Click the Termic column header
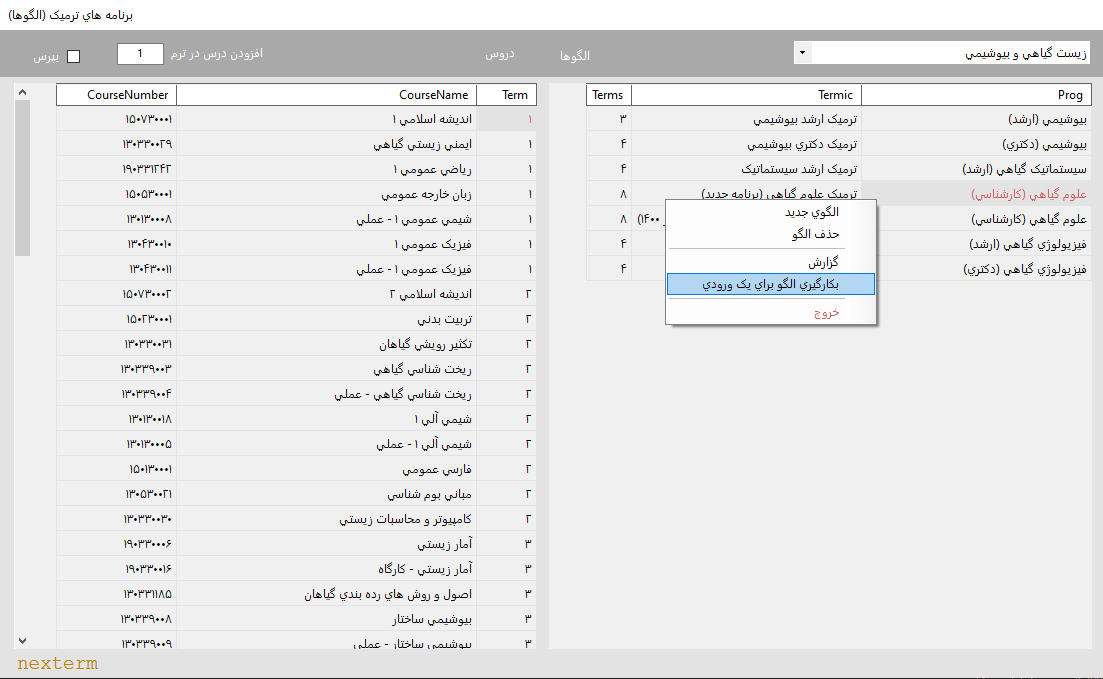 tap(746, 95)
